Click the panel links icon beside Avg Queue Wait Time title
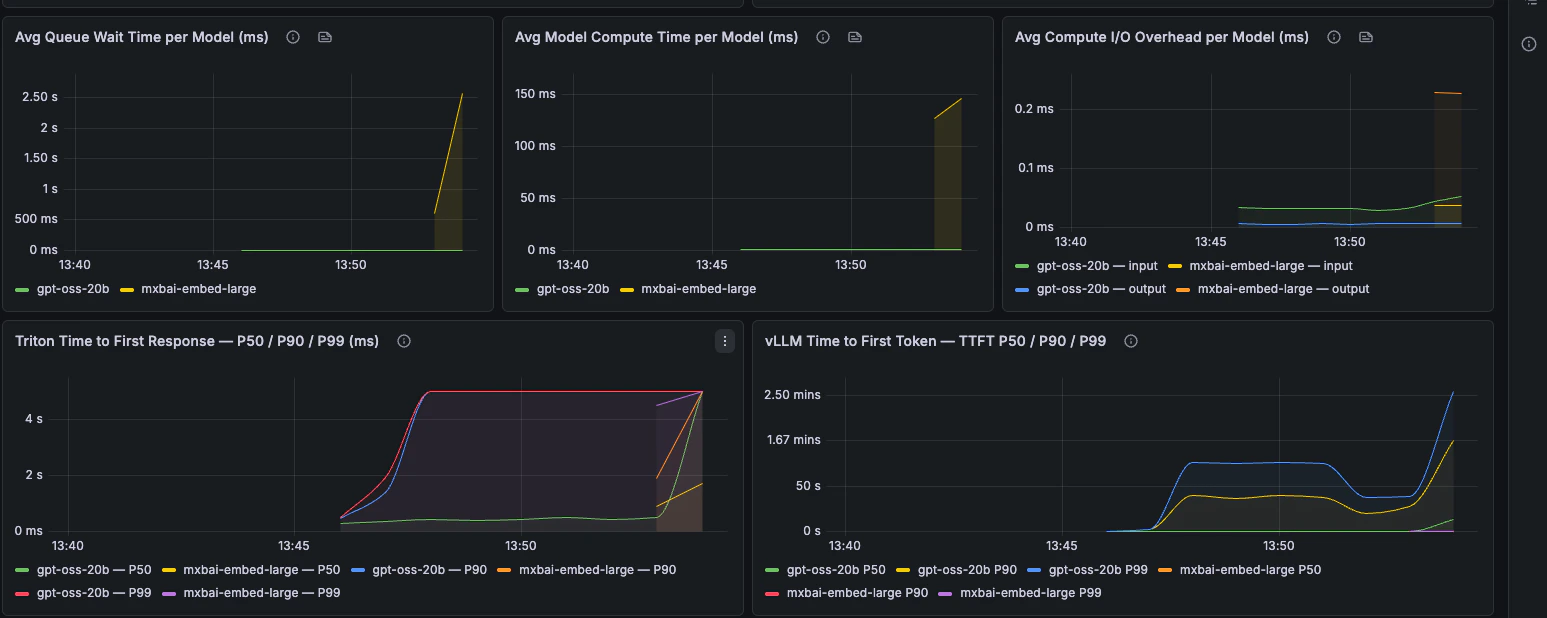Screen dimensions: 1547x618 tap(324, 36)
